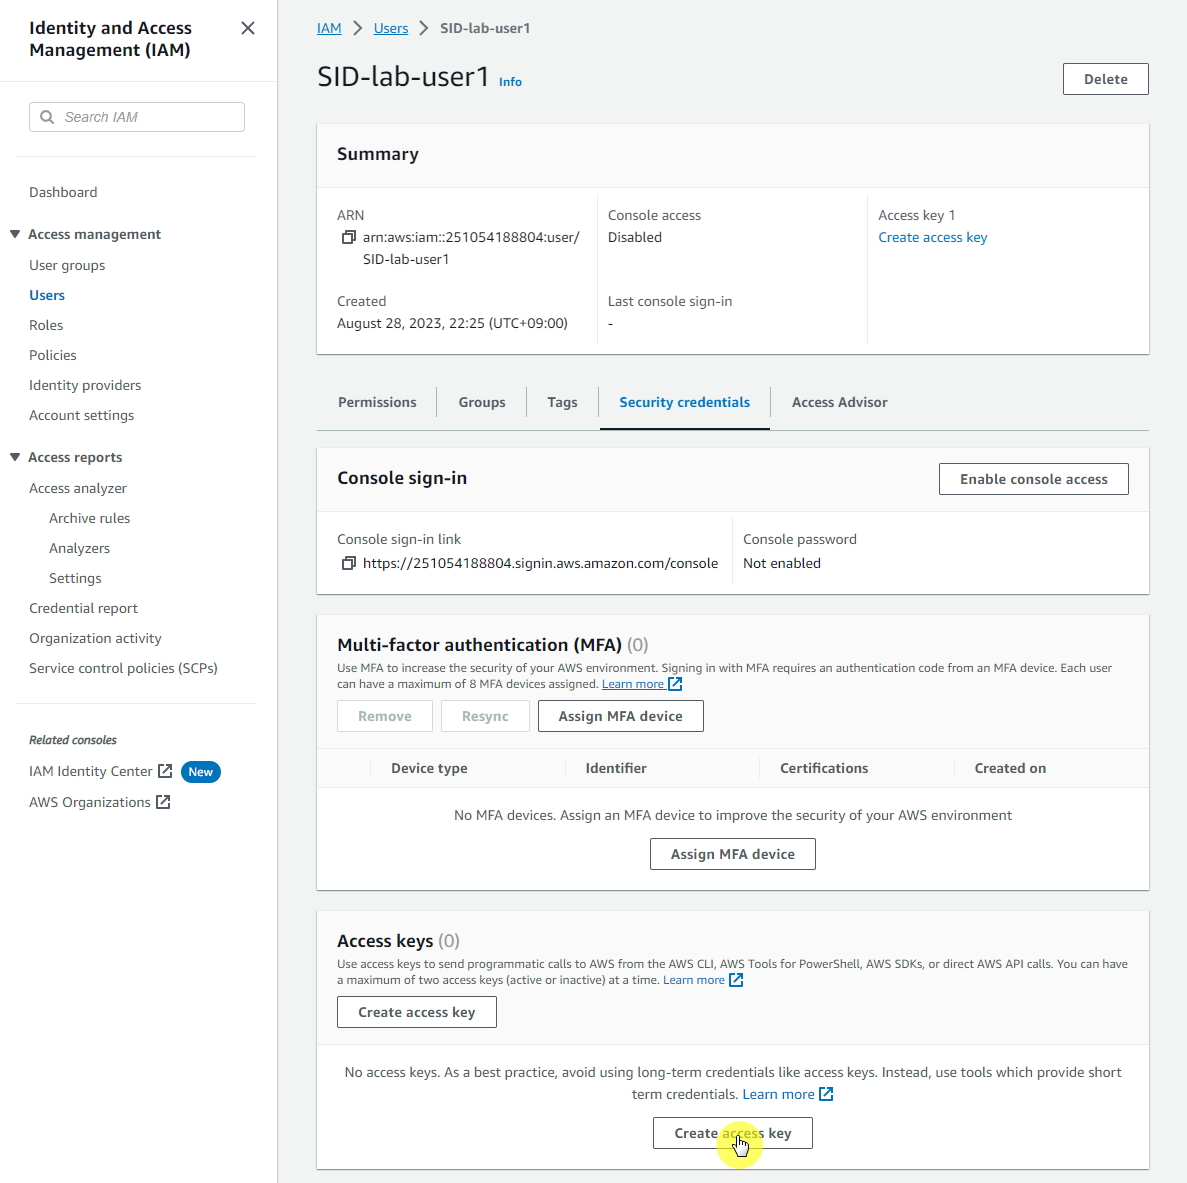Go to Account settings
The height and width of the screenshot is (1183, 1187).
pos(81,416)
